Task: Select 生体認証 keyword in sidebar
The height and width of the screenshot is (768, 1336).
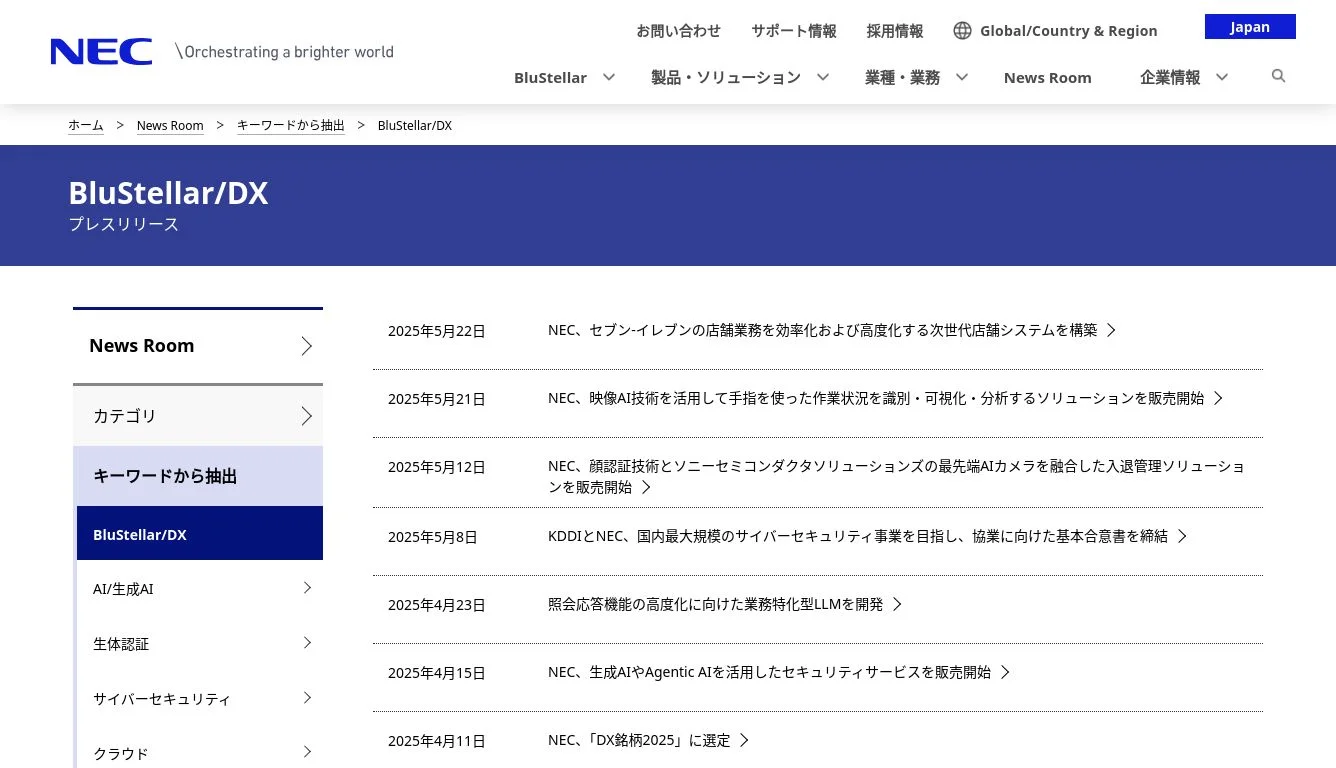Action: 200,644
